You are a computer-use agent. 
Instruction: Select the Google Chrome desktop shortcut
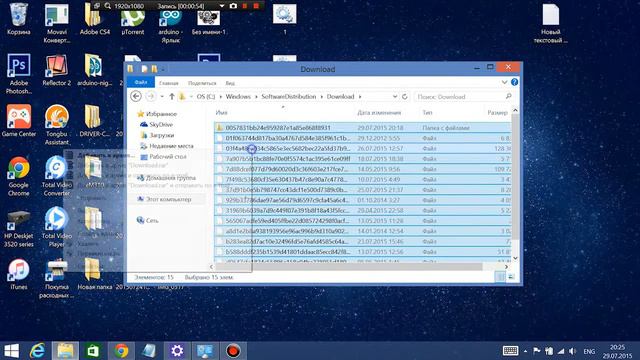coord(18,176)
